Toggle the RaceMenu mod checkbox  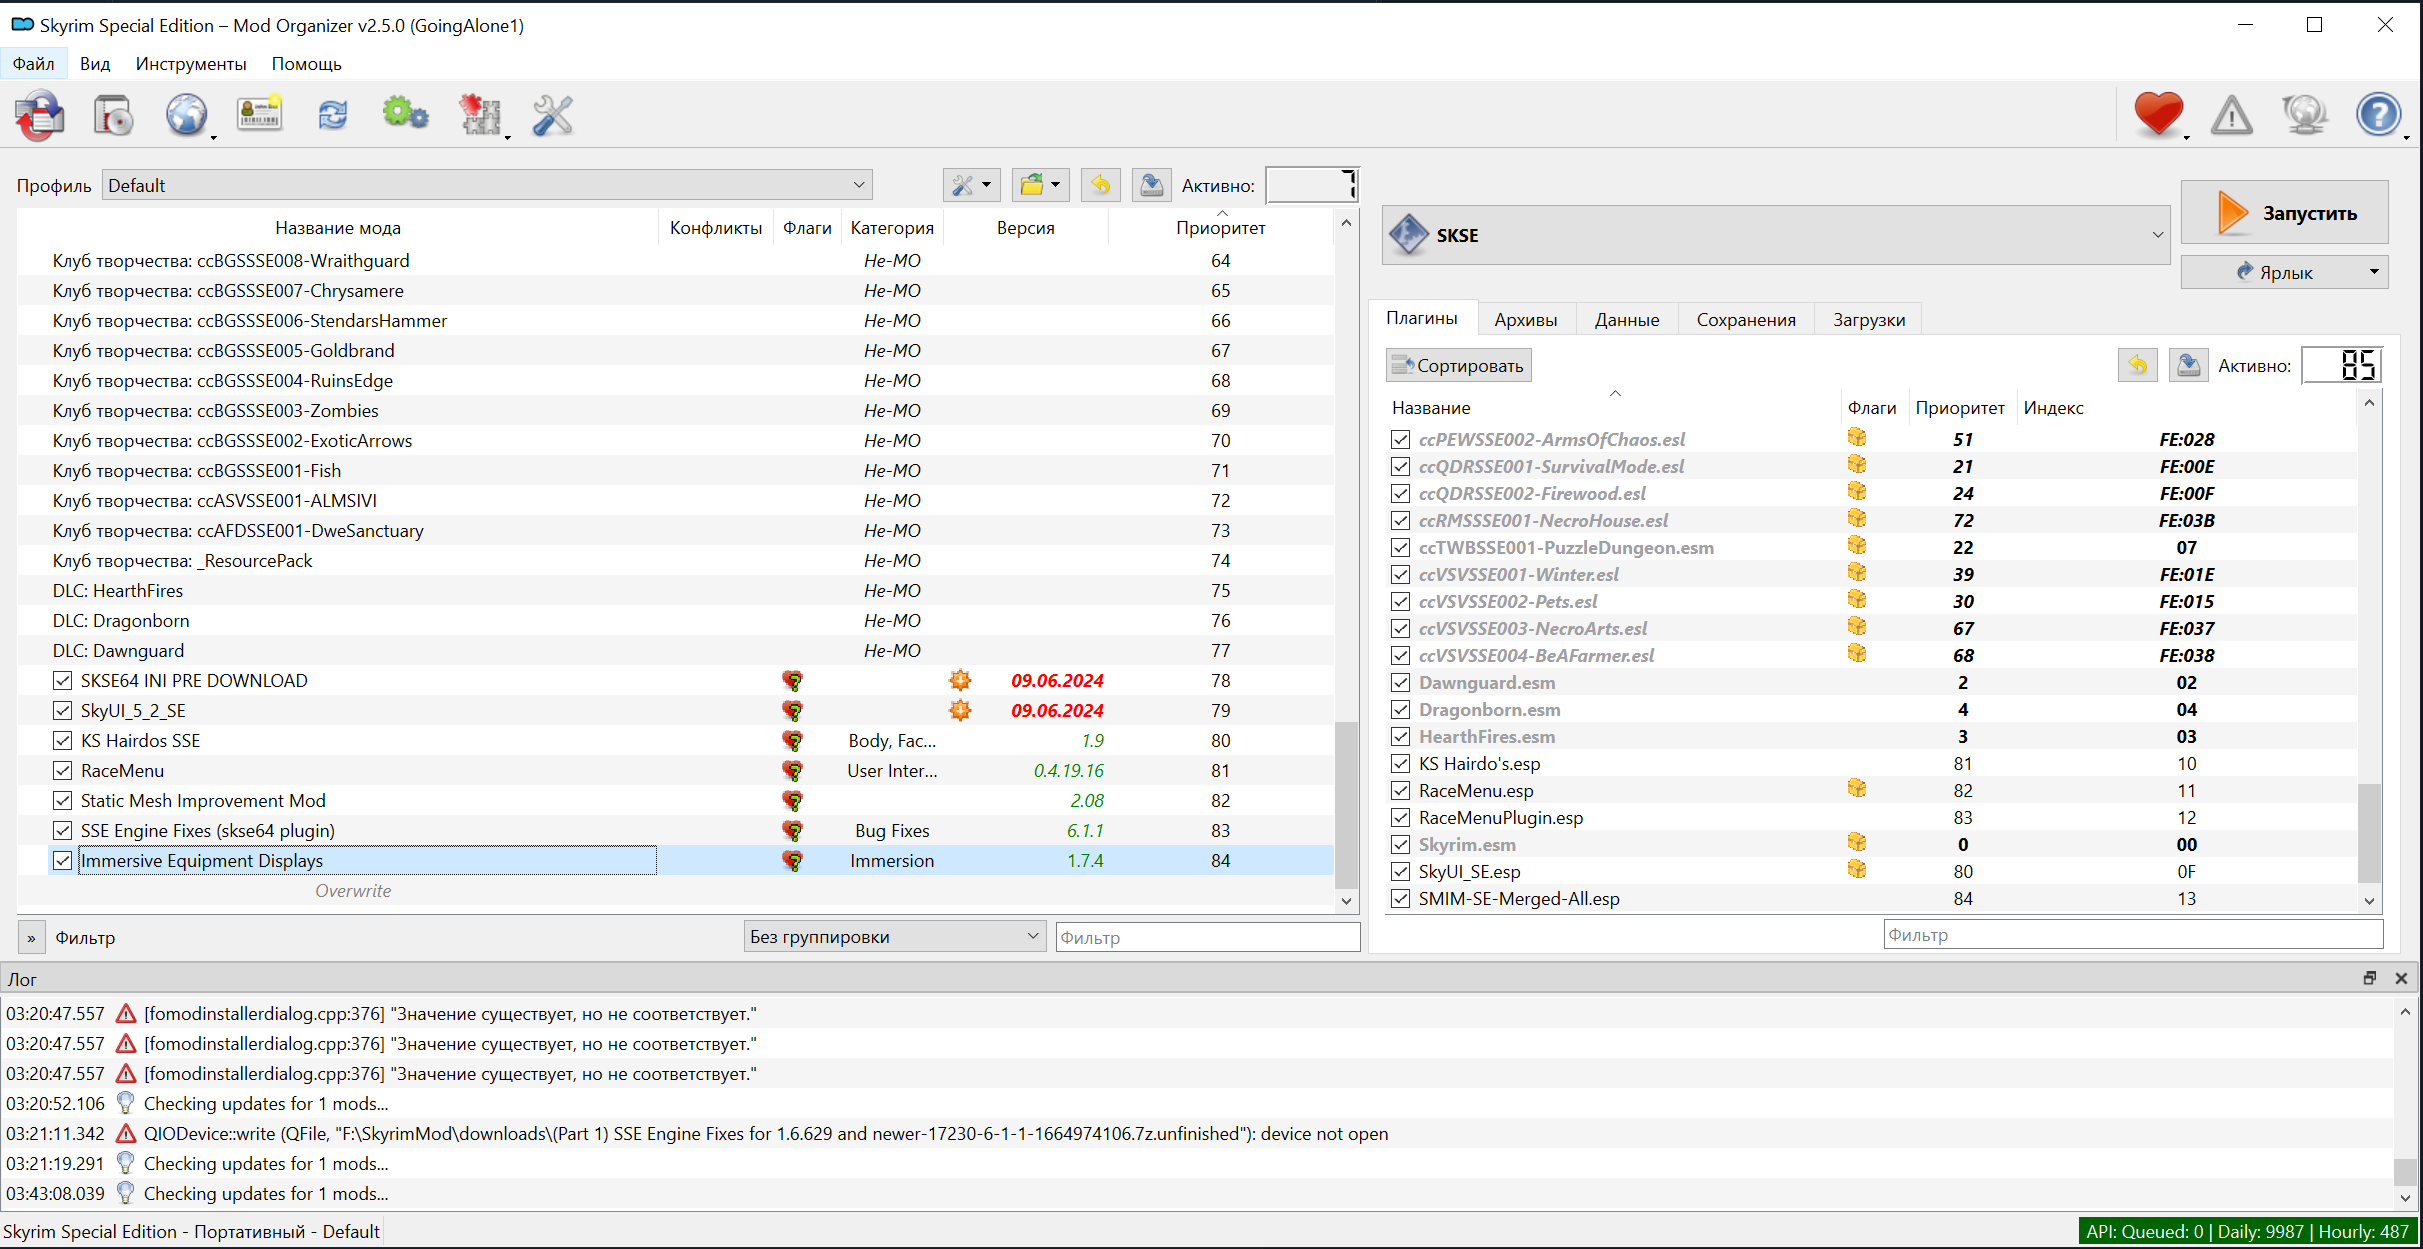point(63,771)
